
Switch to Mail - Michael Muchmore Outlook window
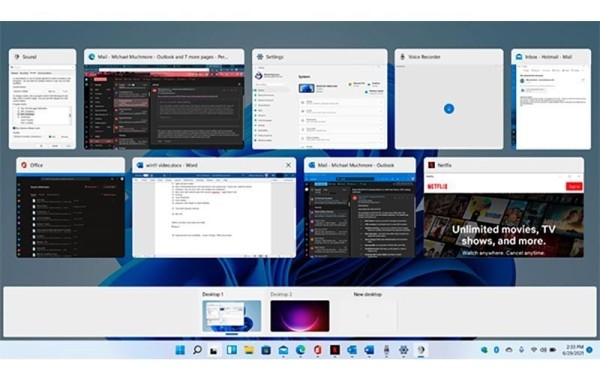360,207
